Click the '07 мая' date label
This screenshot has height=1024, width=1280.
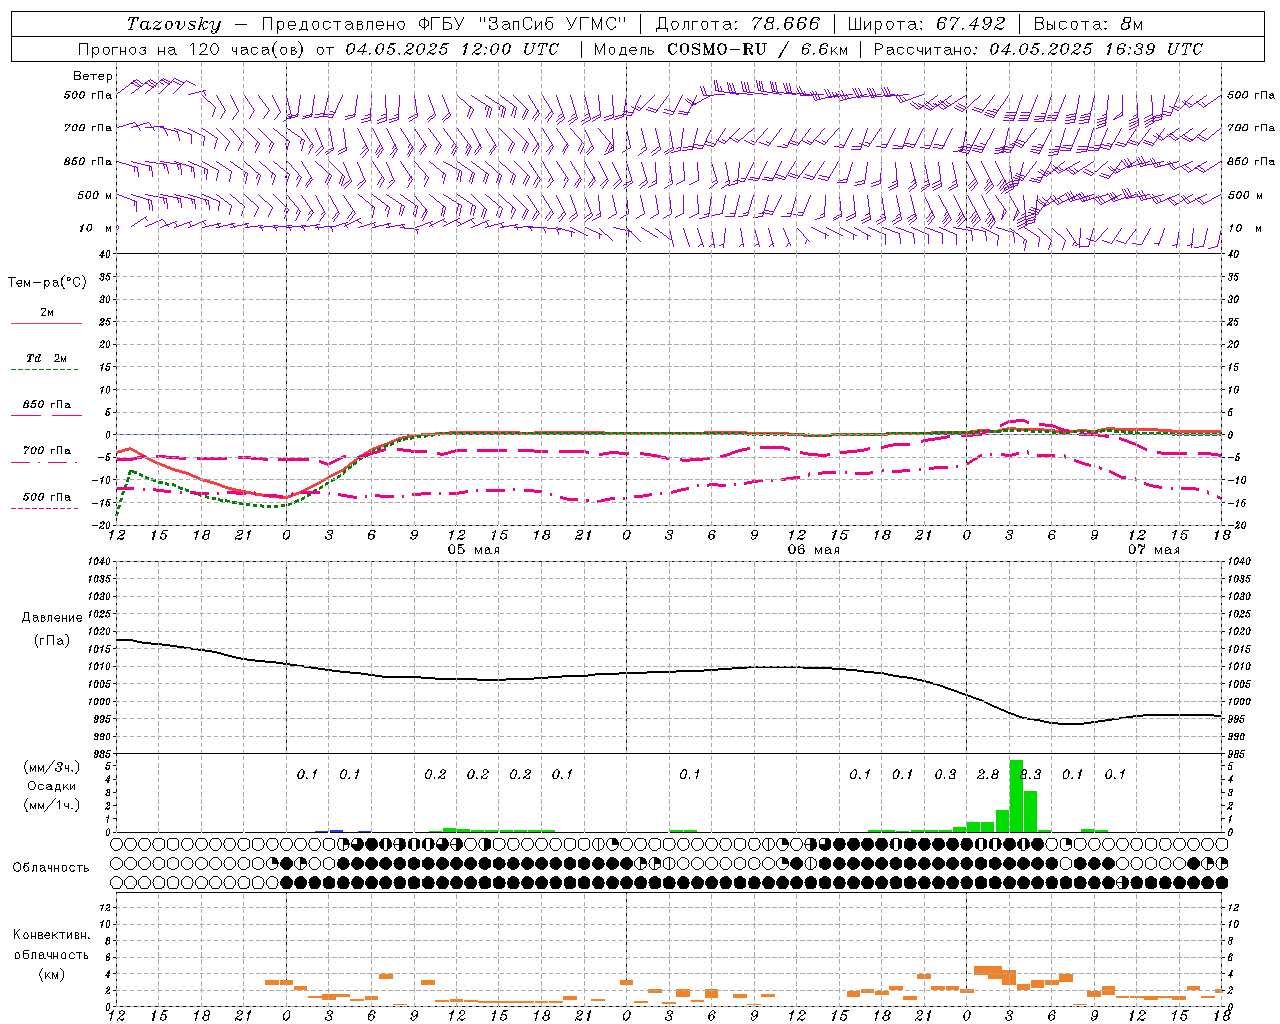pyautogui.click(x=1154, y=550)
